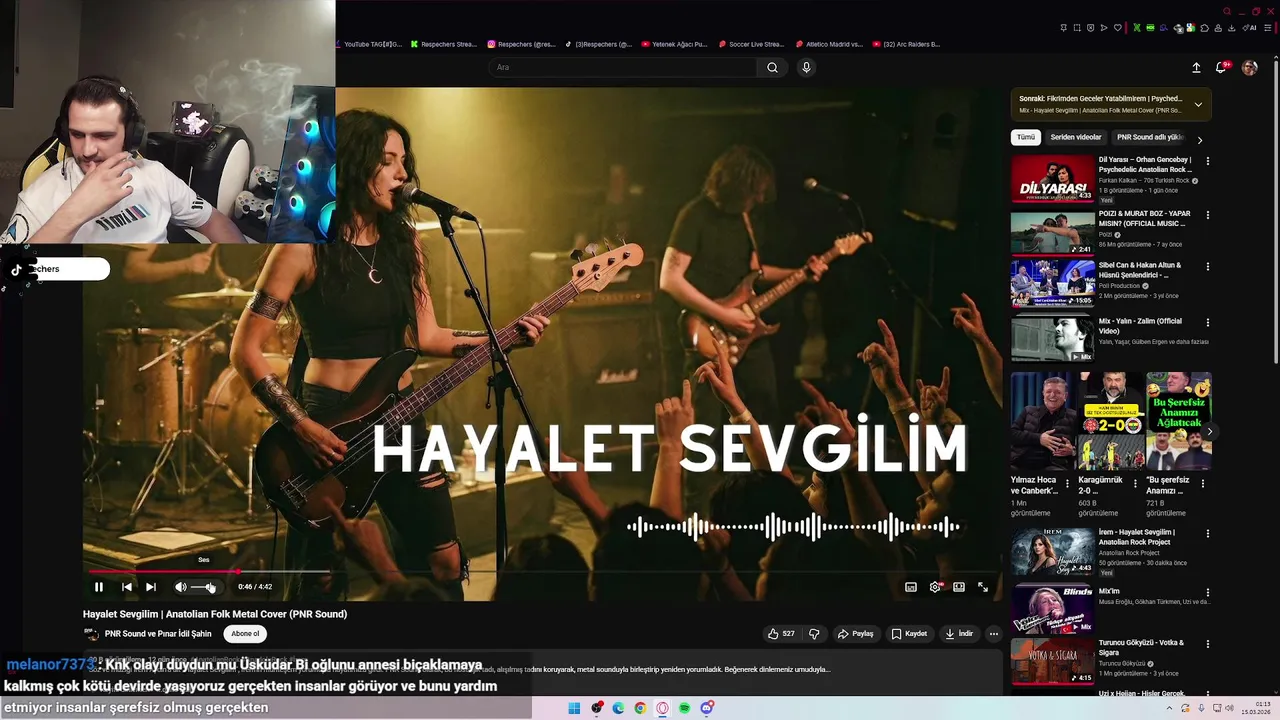The height and width of the screenshot is (720, 1280).
Task: Adjust the volume slider handle
Action: pyautogui.click(x=210, y=587)
